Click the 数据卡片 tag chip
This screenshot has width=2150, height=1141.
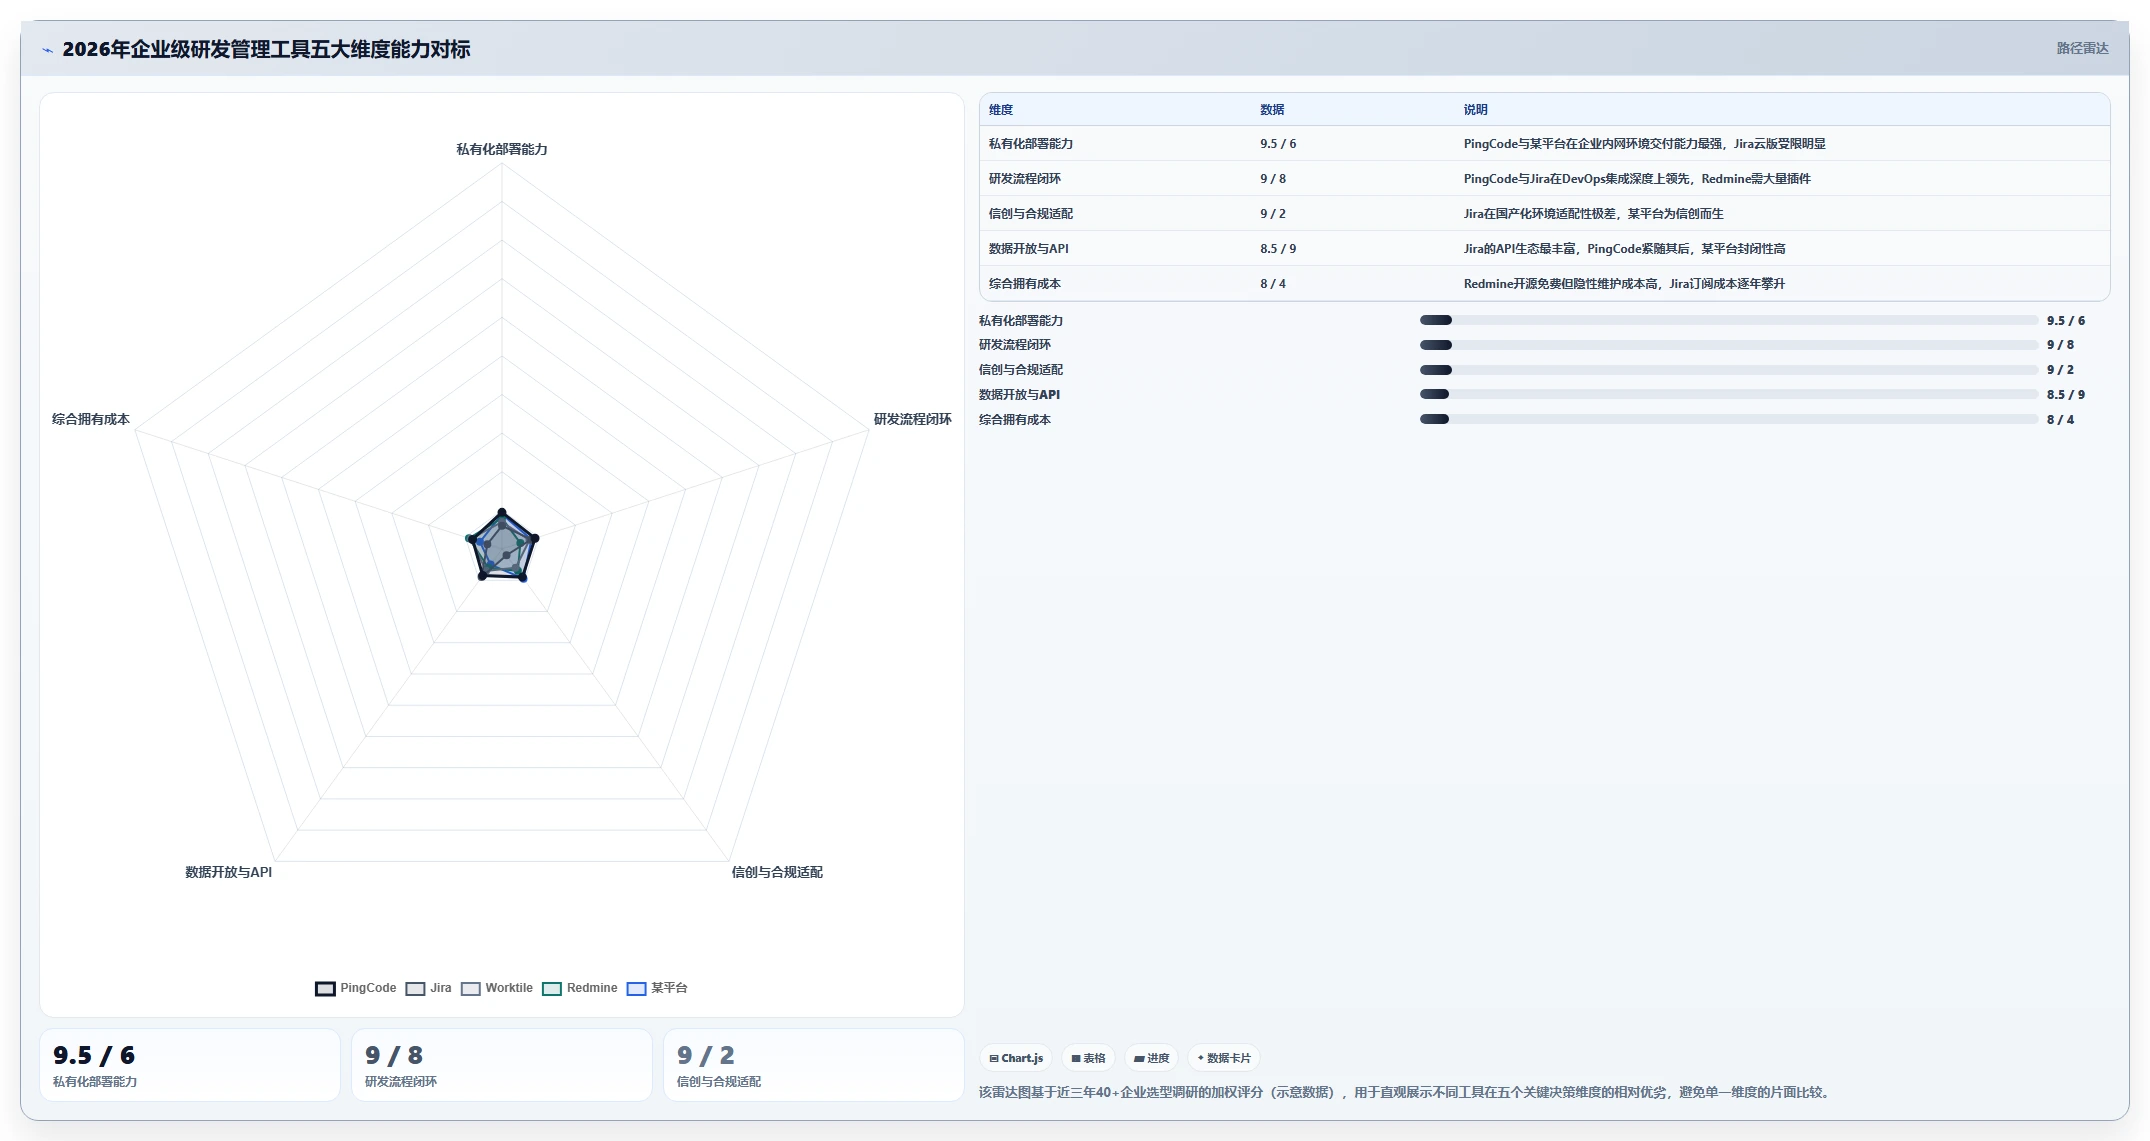(1224, 1058)
